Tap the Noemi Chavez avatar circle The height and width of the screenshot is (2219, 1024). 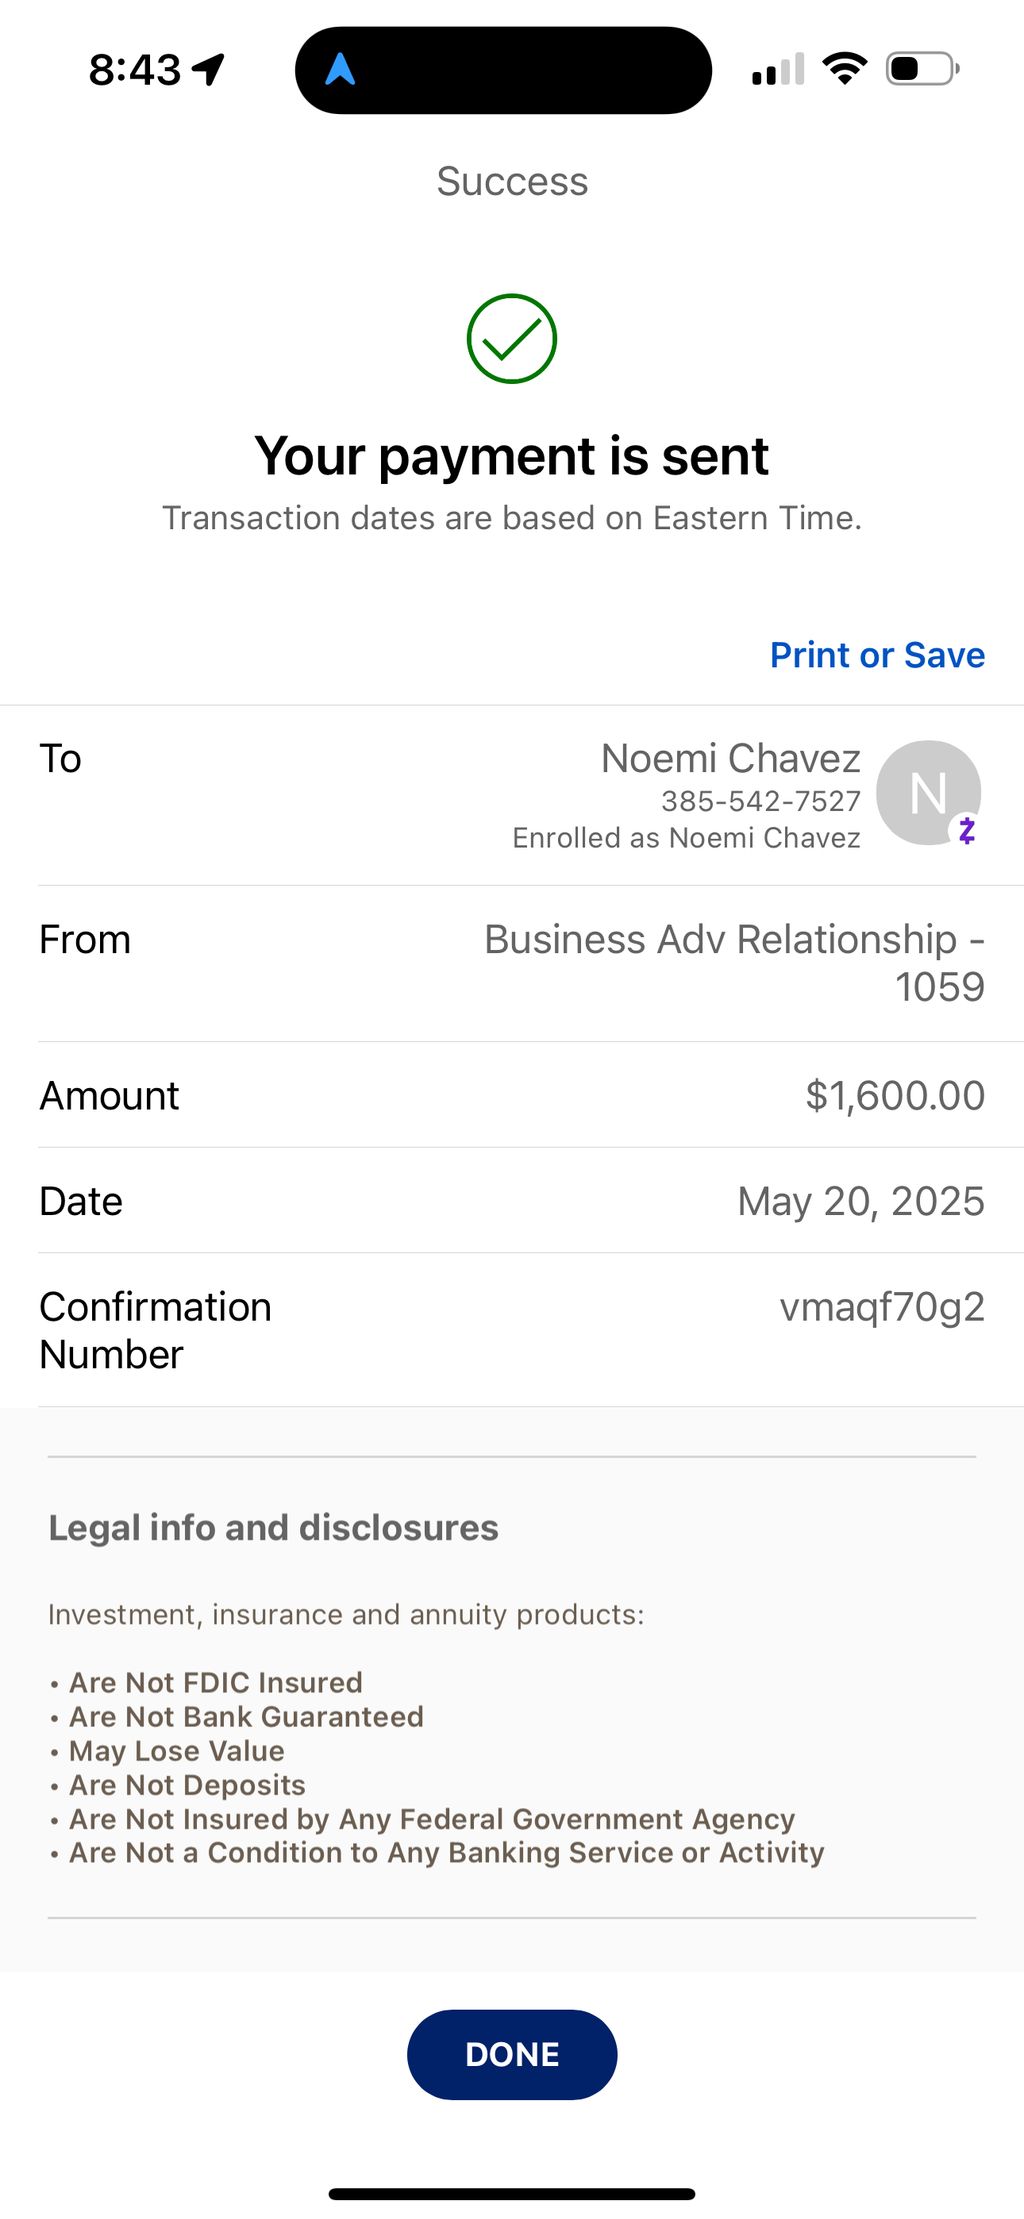[x=928, y=792]
